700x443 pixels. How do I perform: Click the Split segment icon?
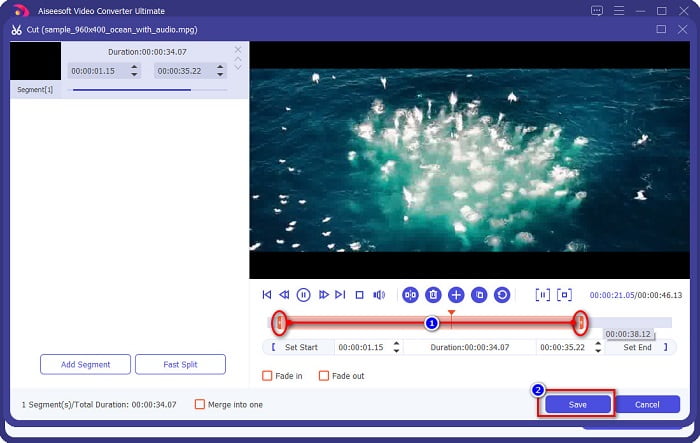410,295
